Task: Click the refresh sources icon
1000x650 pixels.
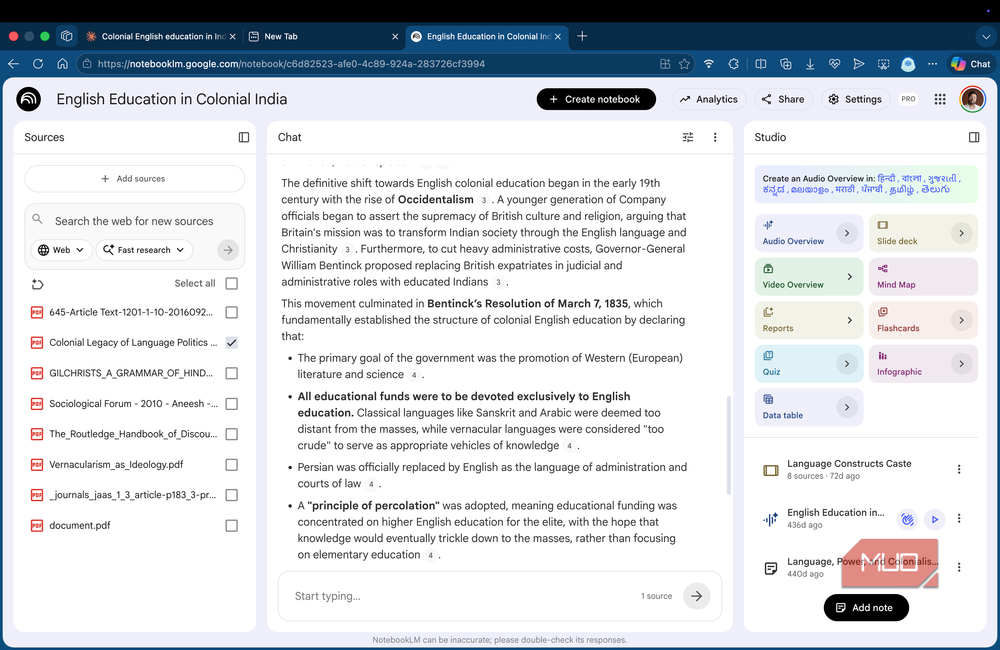Action: pos(38,284)
